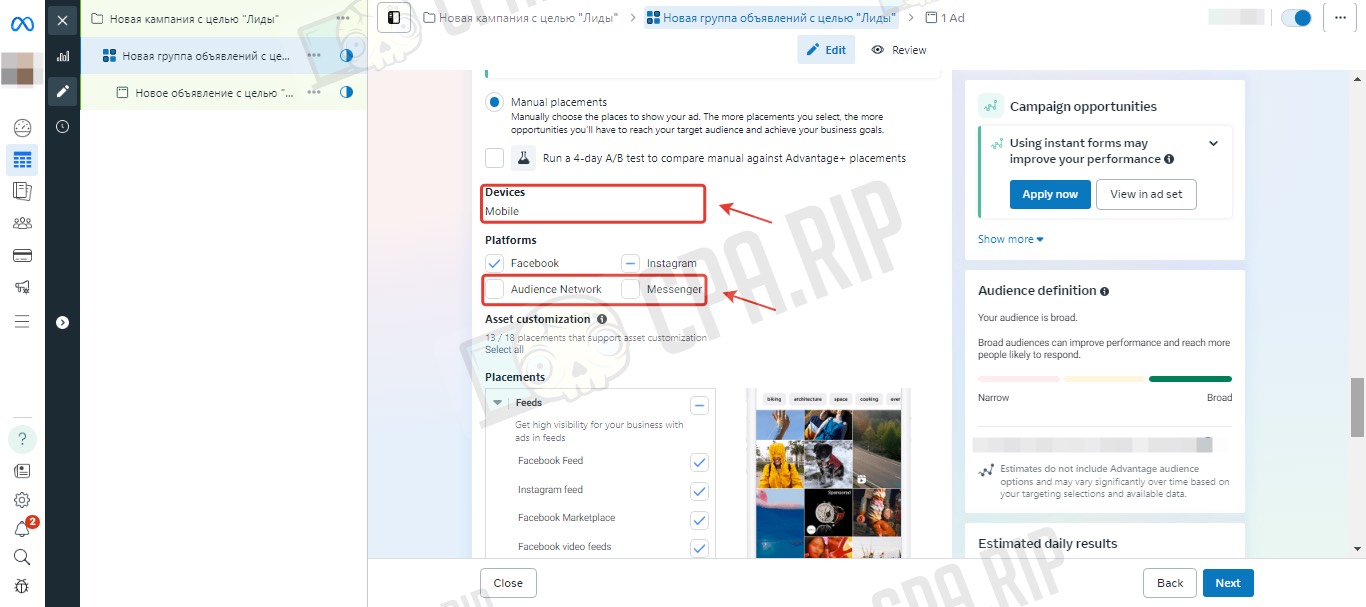Click the Back button
Screen dimensions: 1366x607
pyautogui.click(x=1170, y=583)
